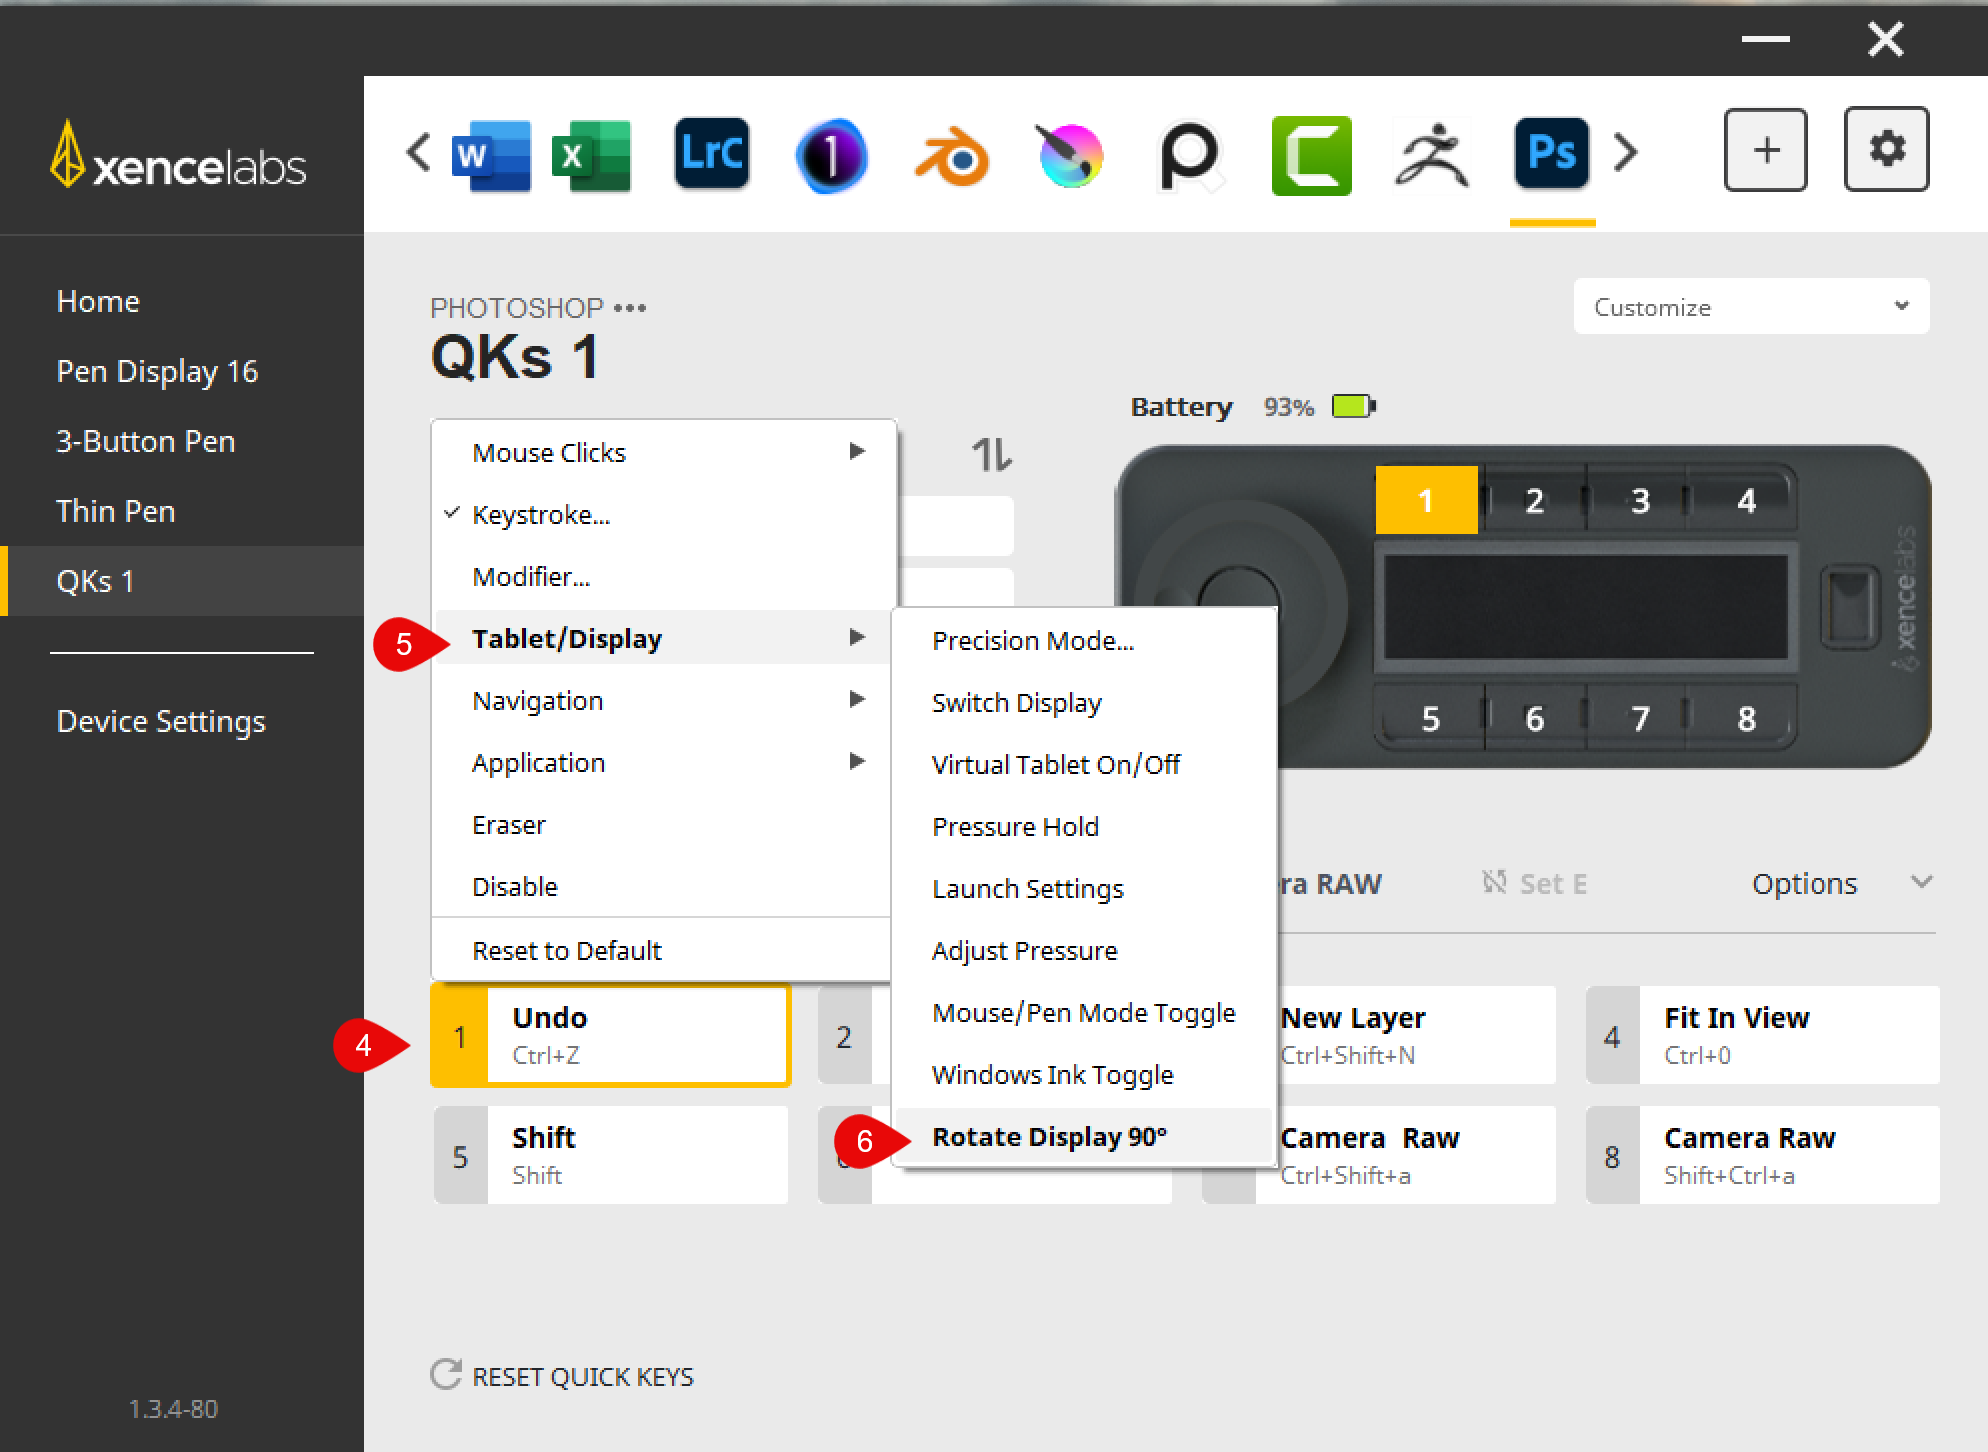Choose the Camtasia green app icon

[x=1311, y=156]
